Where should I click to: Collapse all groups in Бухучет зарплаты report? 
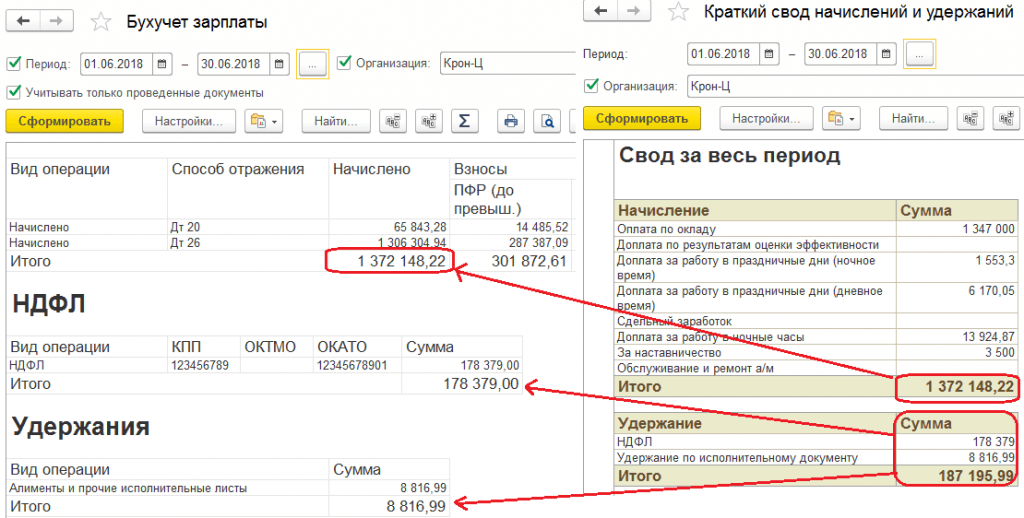point(394,121)
